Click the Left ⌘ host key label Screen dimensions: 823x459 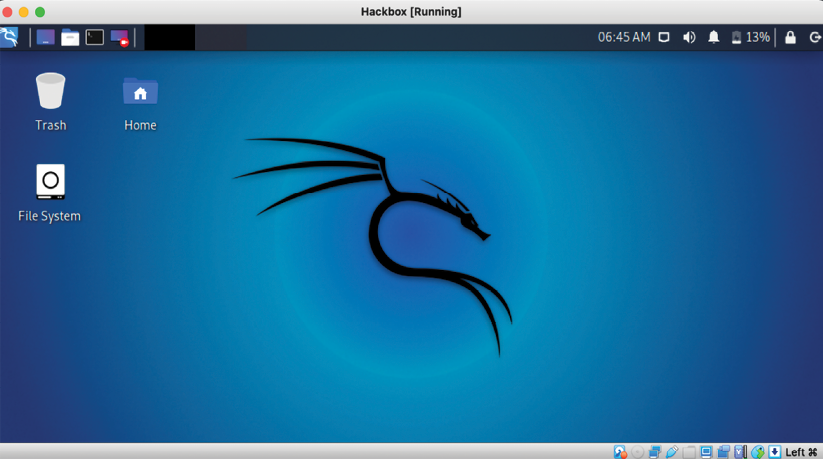tap(801, 452)
